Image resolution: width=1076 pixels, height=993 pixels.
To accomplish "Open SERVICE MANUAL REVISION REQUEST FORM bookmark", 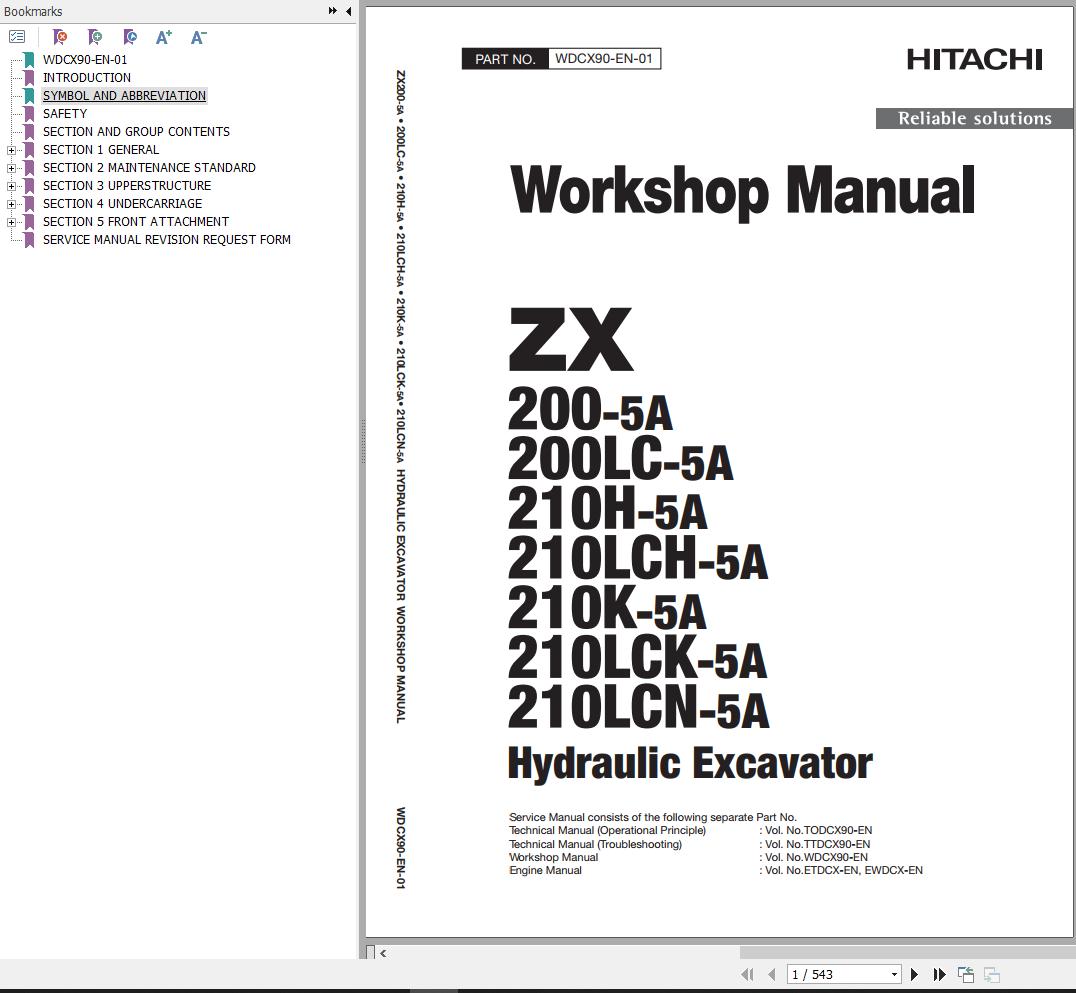I will [167, 240].
